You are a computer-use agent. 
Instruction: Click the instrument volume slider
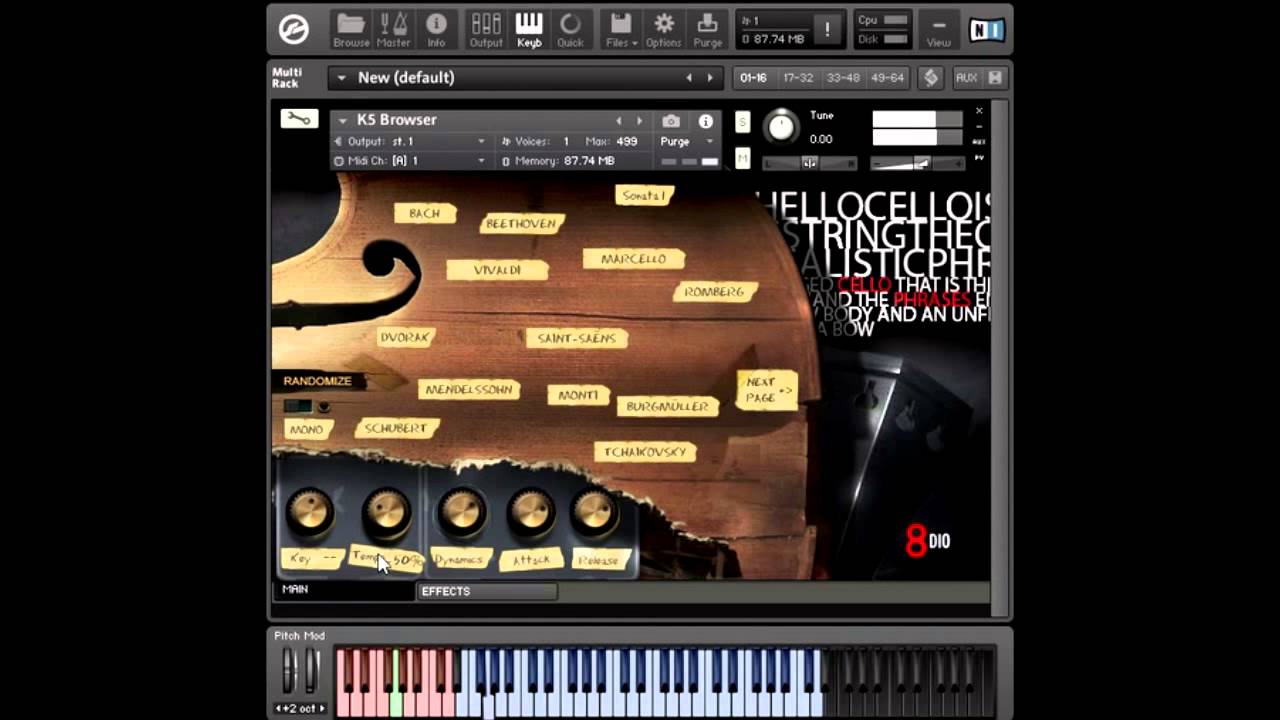[916, 163]
